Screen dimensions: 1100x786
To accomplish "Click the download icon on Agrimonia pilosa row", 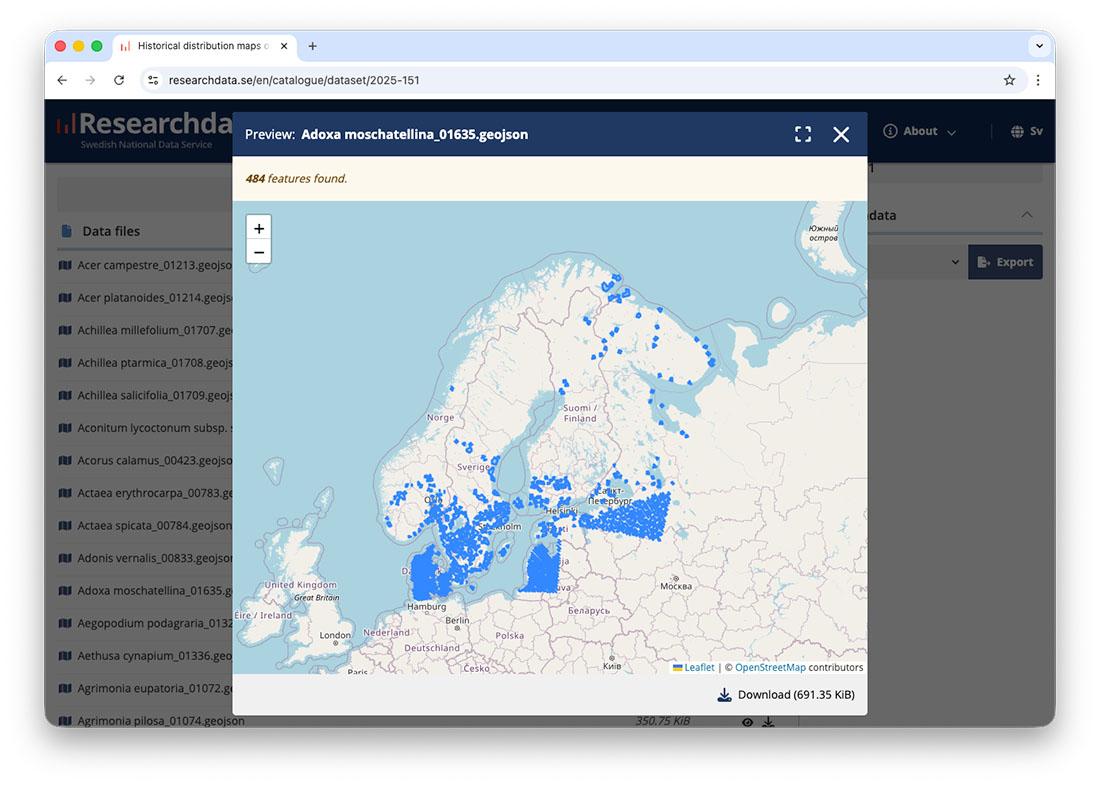I will click(769, 720).
